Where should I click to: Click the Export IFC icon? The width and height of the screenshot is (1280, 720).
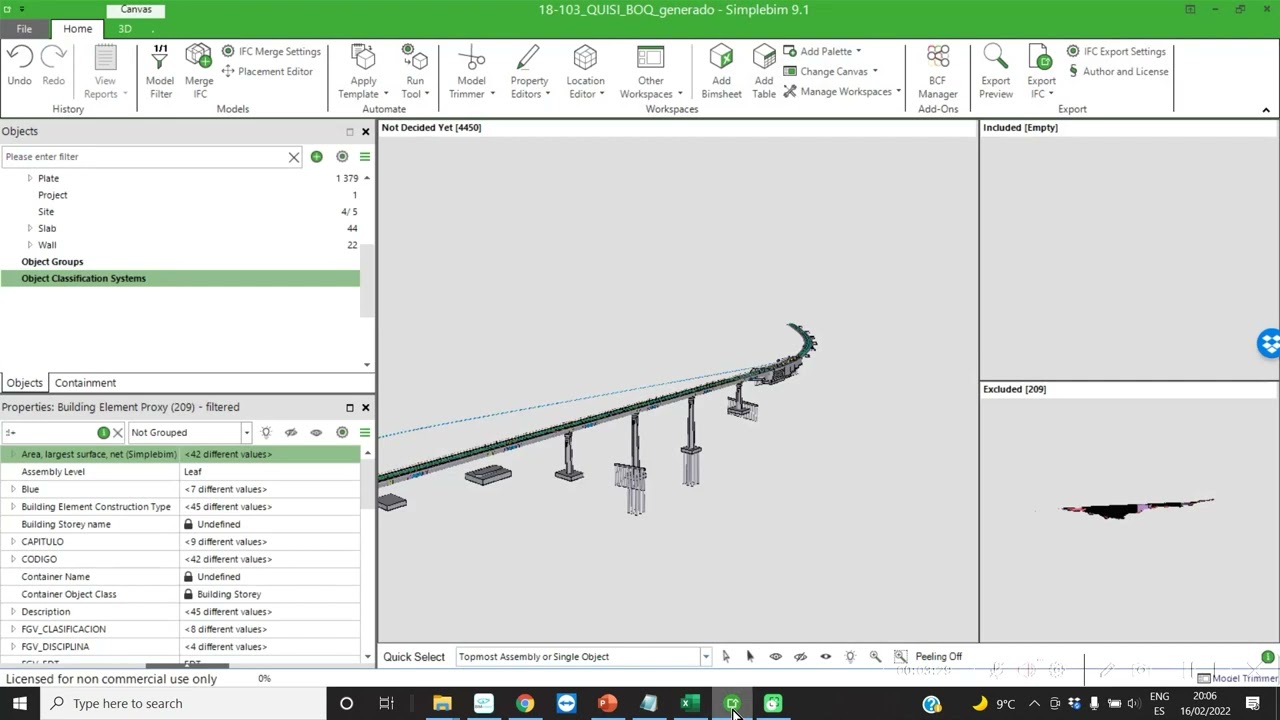pos(1041,58)
